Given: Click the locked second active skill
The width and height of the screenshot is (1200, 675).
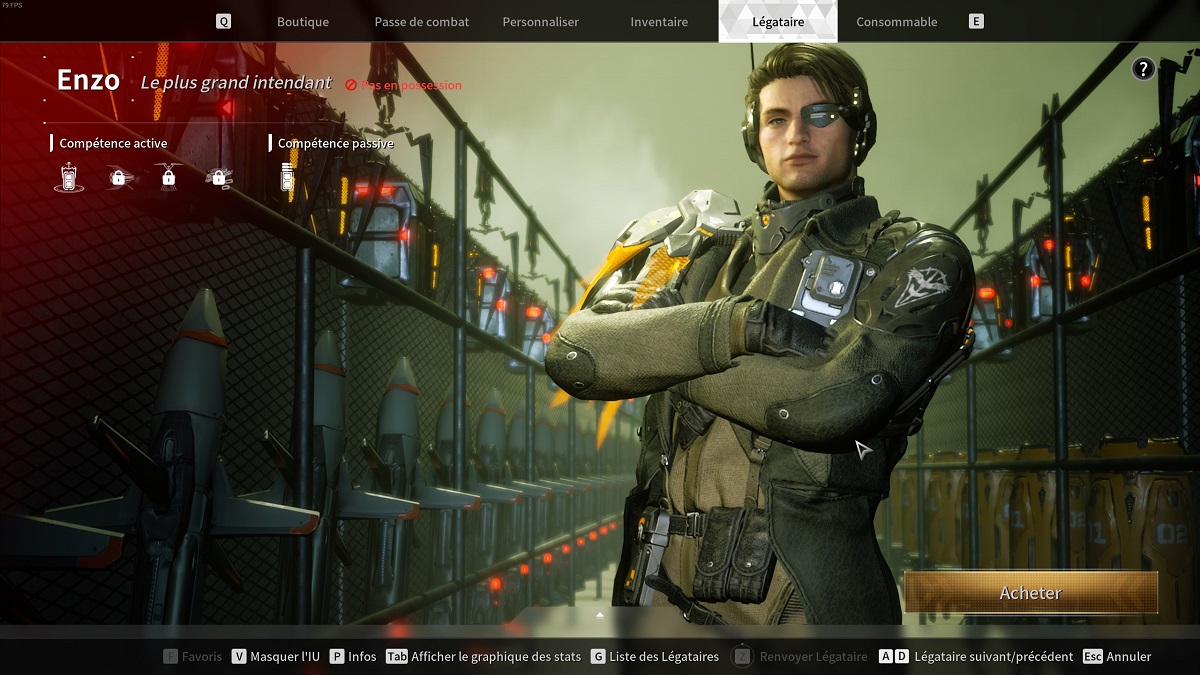Looking at the screenshot, I should pos(119,176).
